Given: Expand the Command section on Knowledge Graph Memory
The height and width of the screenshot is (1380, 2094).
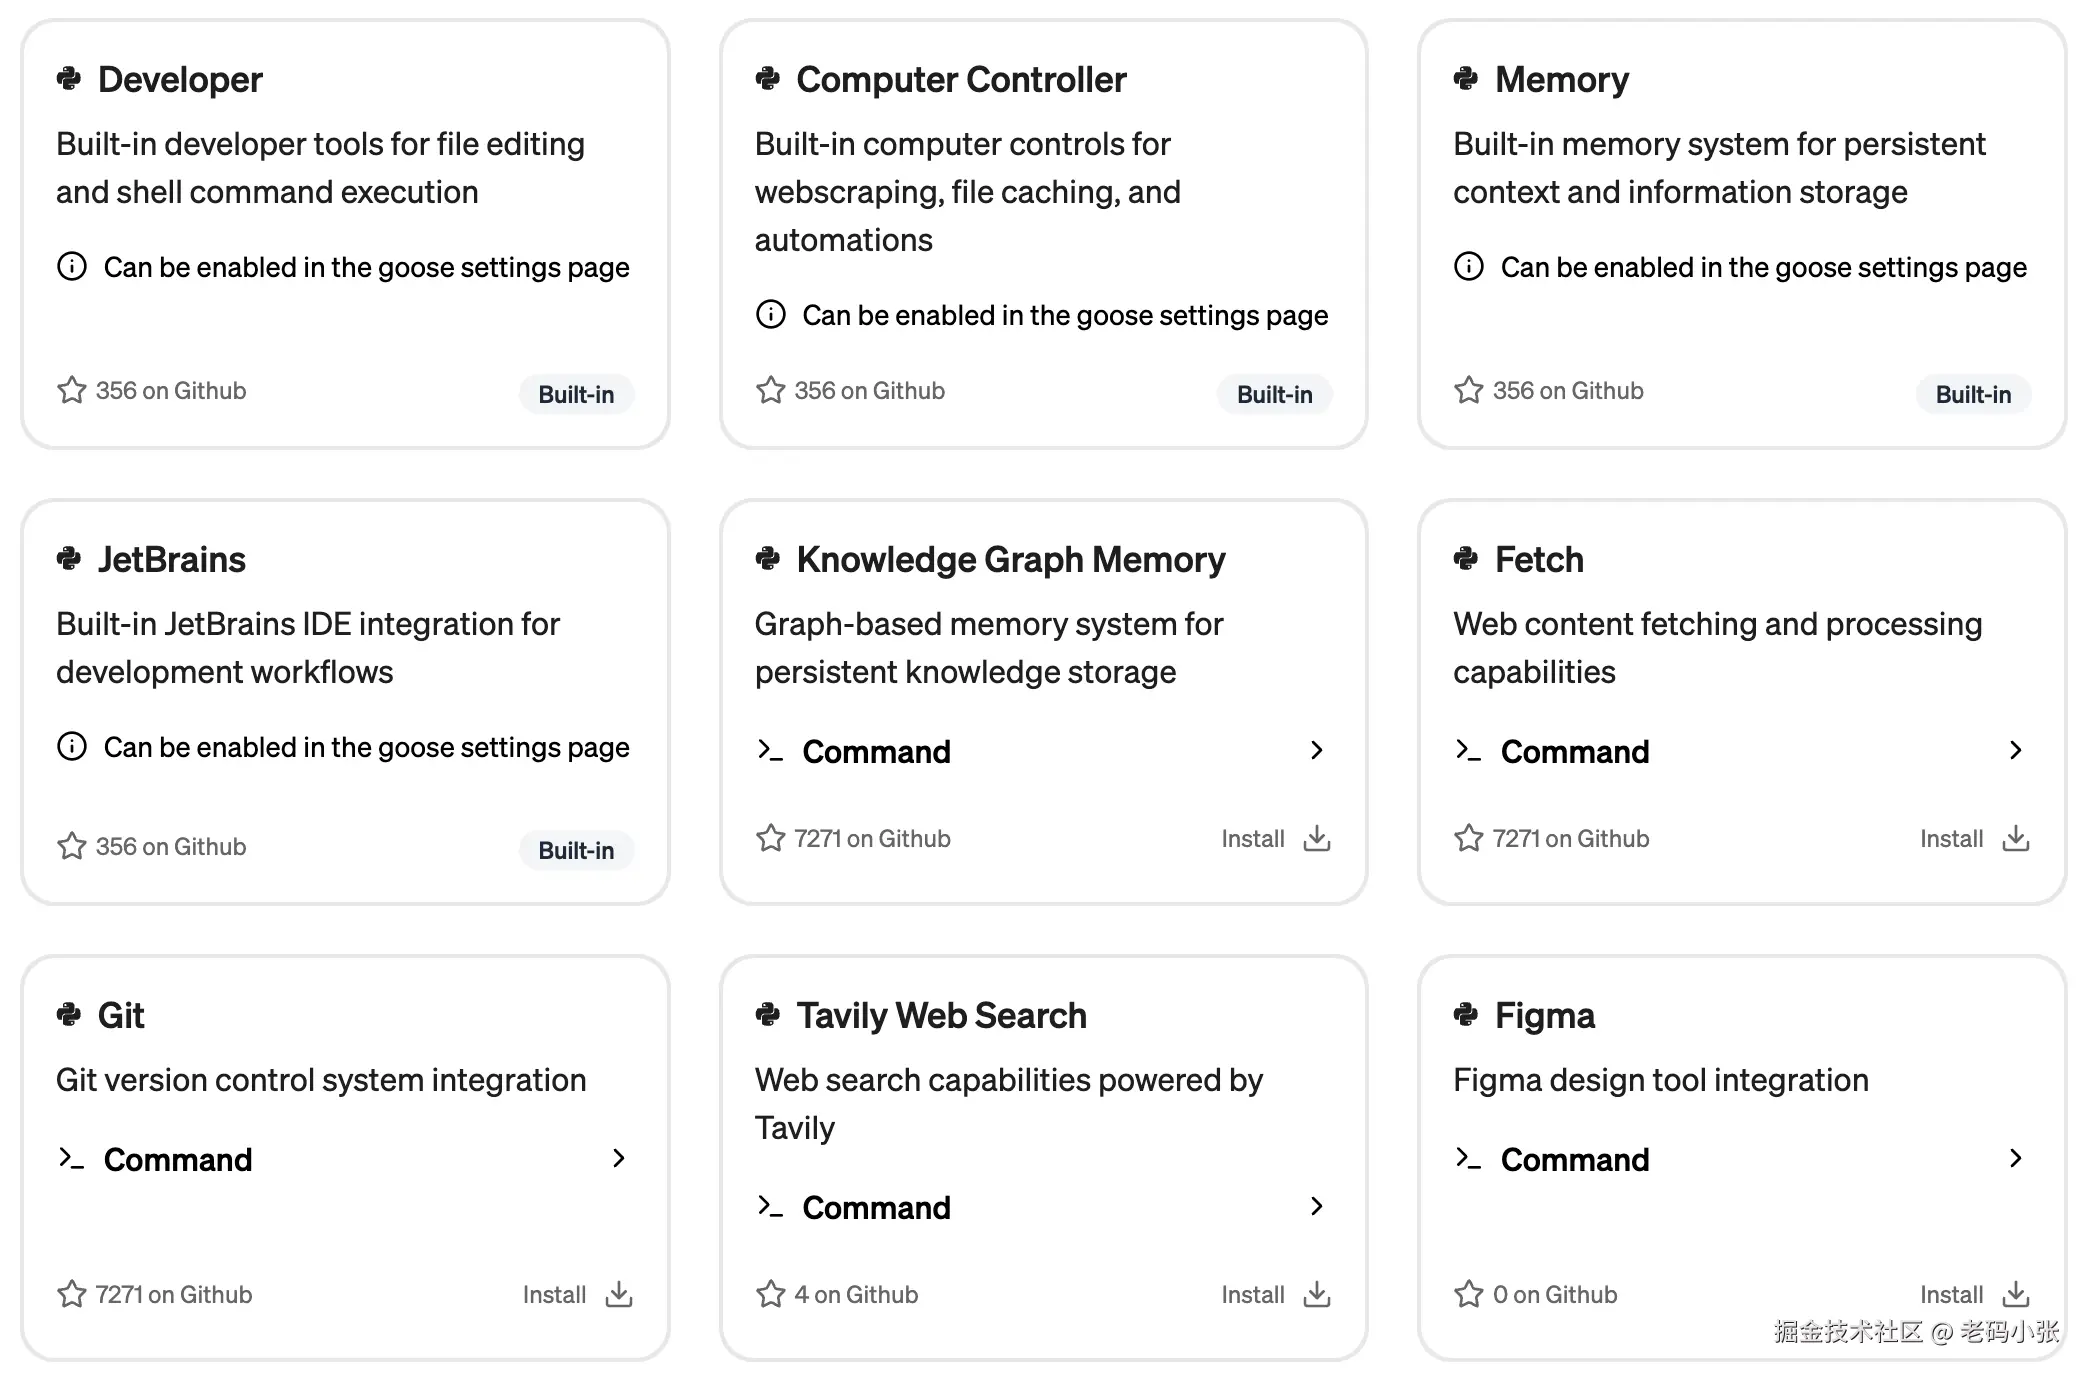Looking at the screenshot, I should pyautogui.click(x=1317, y=751).
